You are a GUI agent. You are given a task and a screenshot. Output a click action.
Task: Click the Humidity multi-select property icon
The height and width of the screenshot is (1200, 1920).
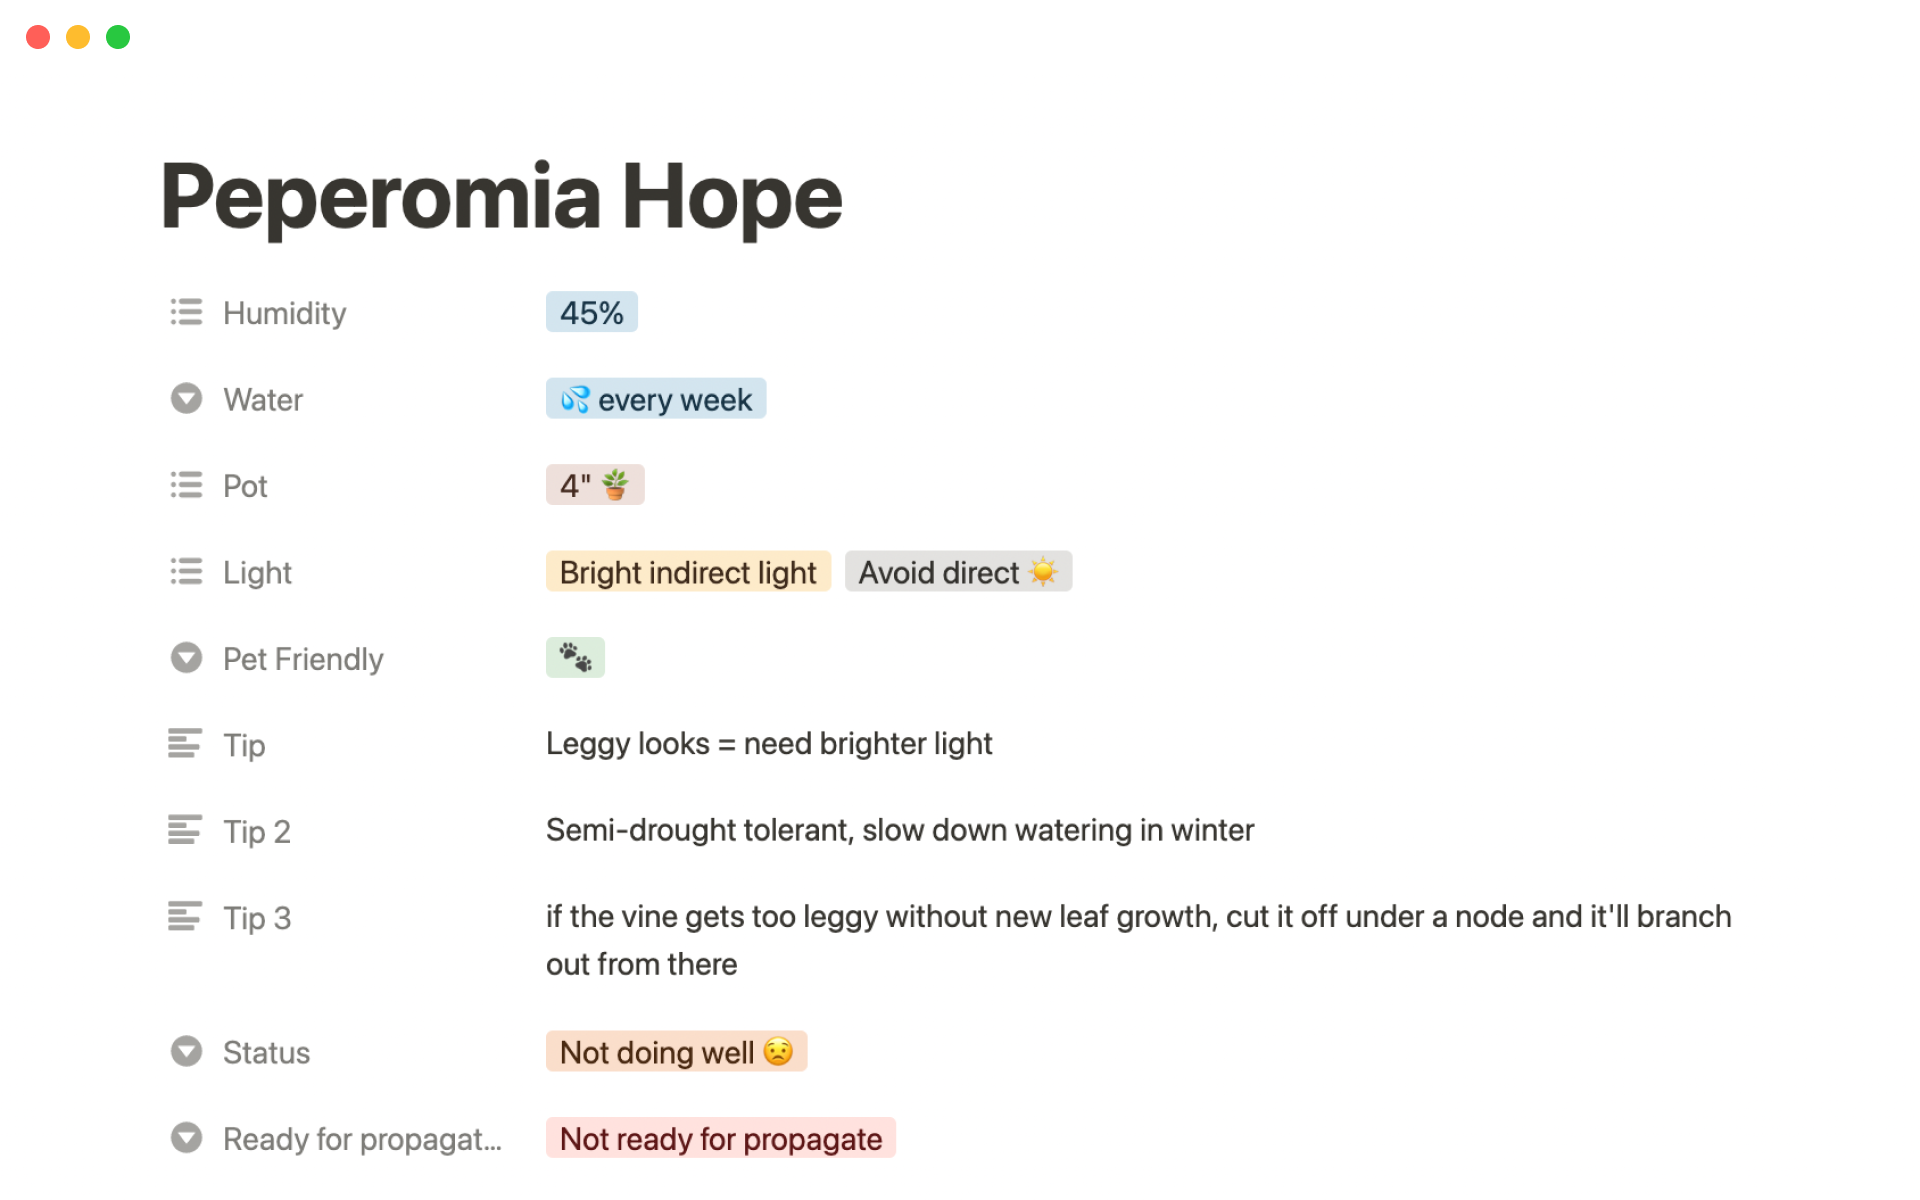point(186,312)
